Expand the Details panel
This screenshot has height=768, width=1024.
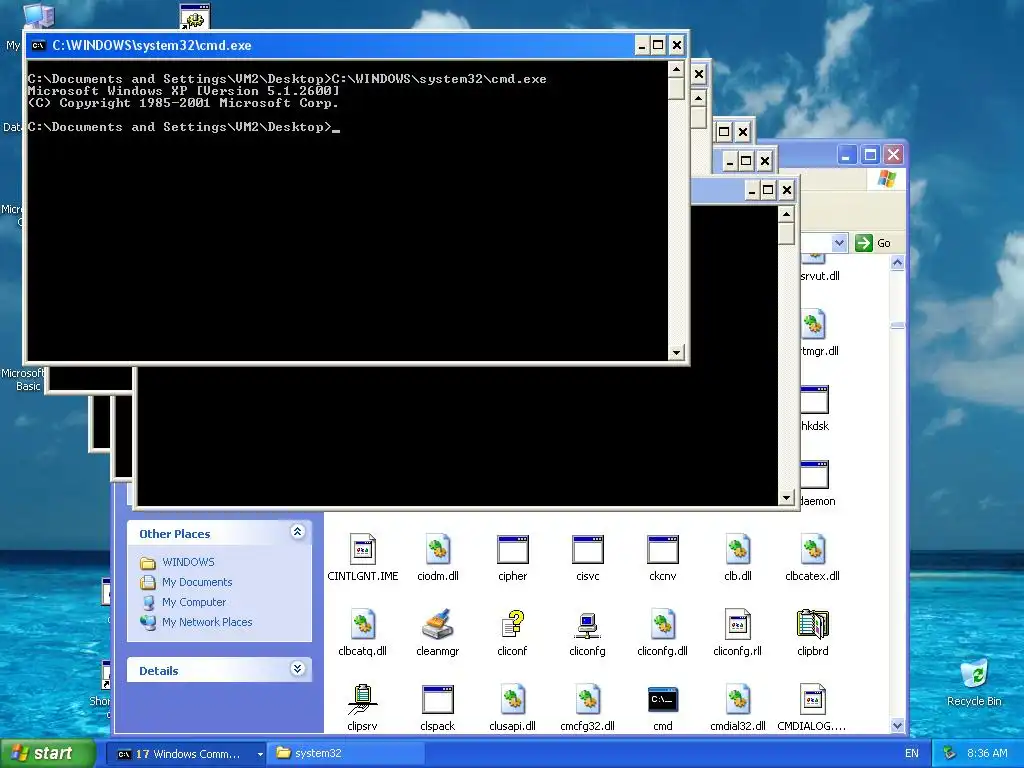click(297, 669)
